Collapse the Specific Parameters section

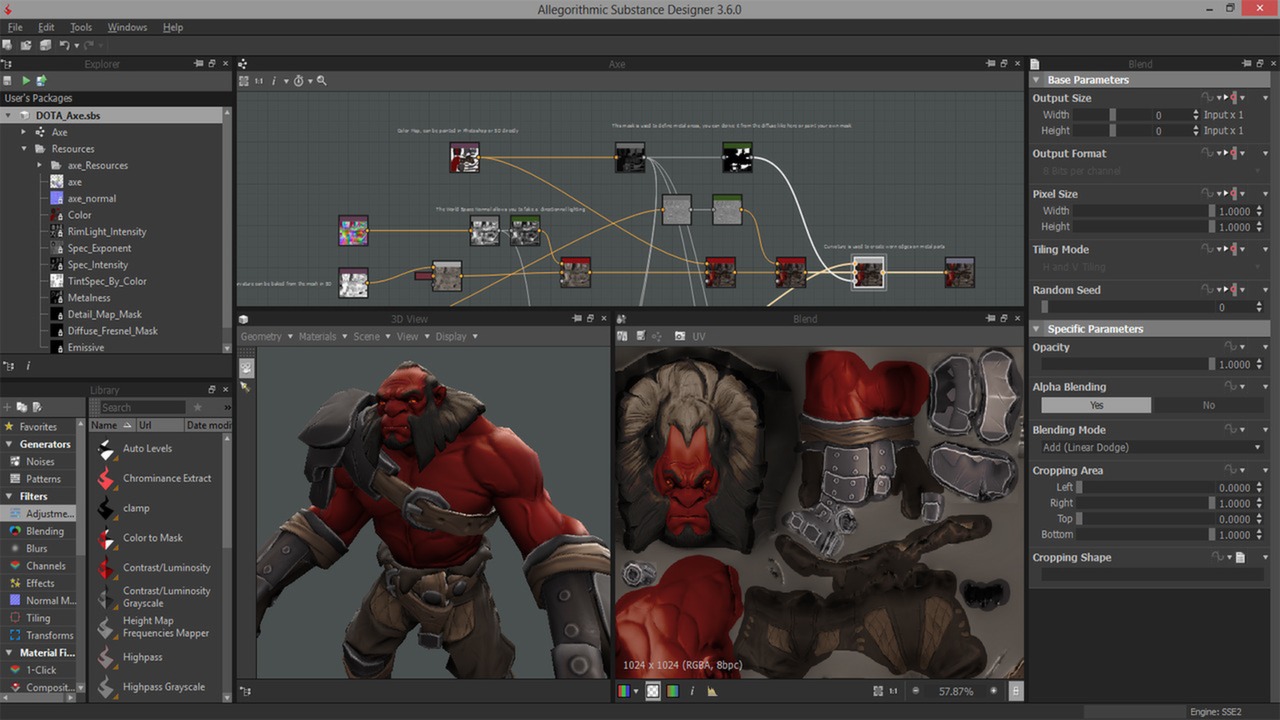[1036, 329]
